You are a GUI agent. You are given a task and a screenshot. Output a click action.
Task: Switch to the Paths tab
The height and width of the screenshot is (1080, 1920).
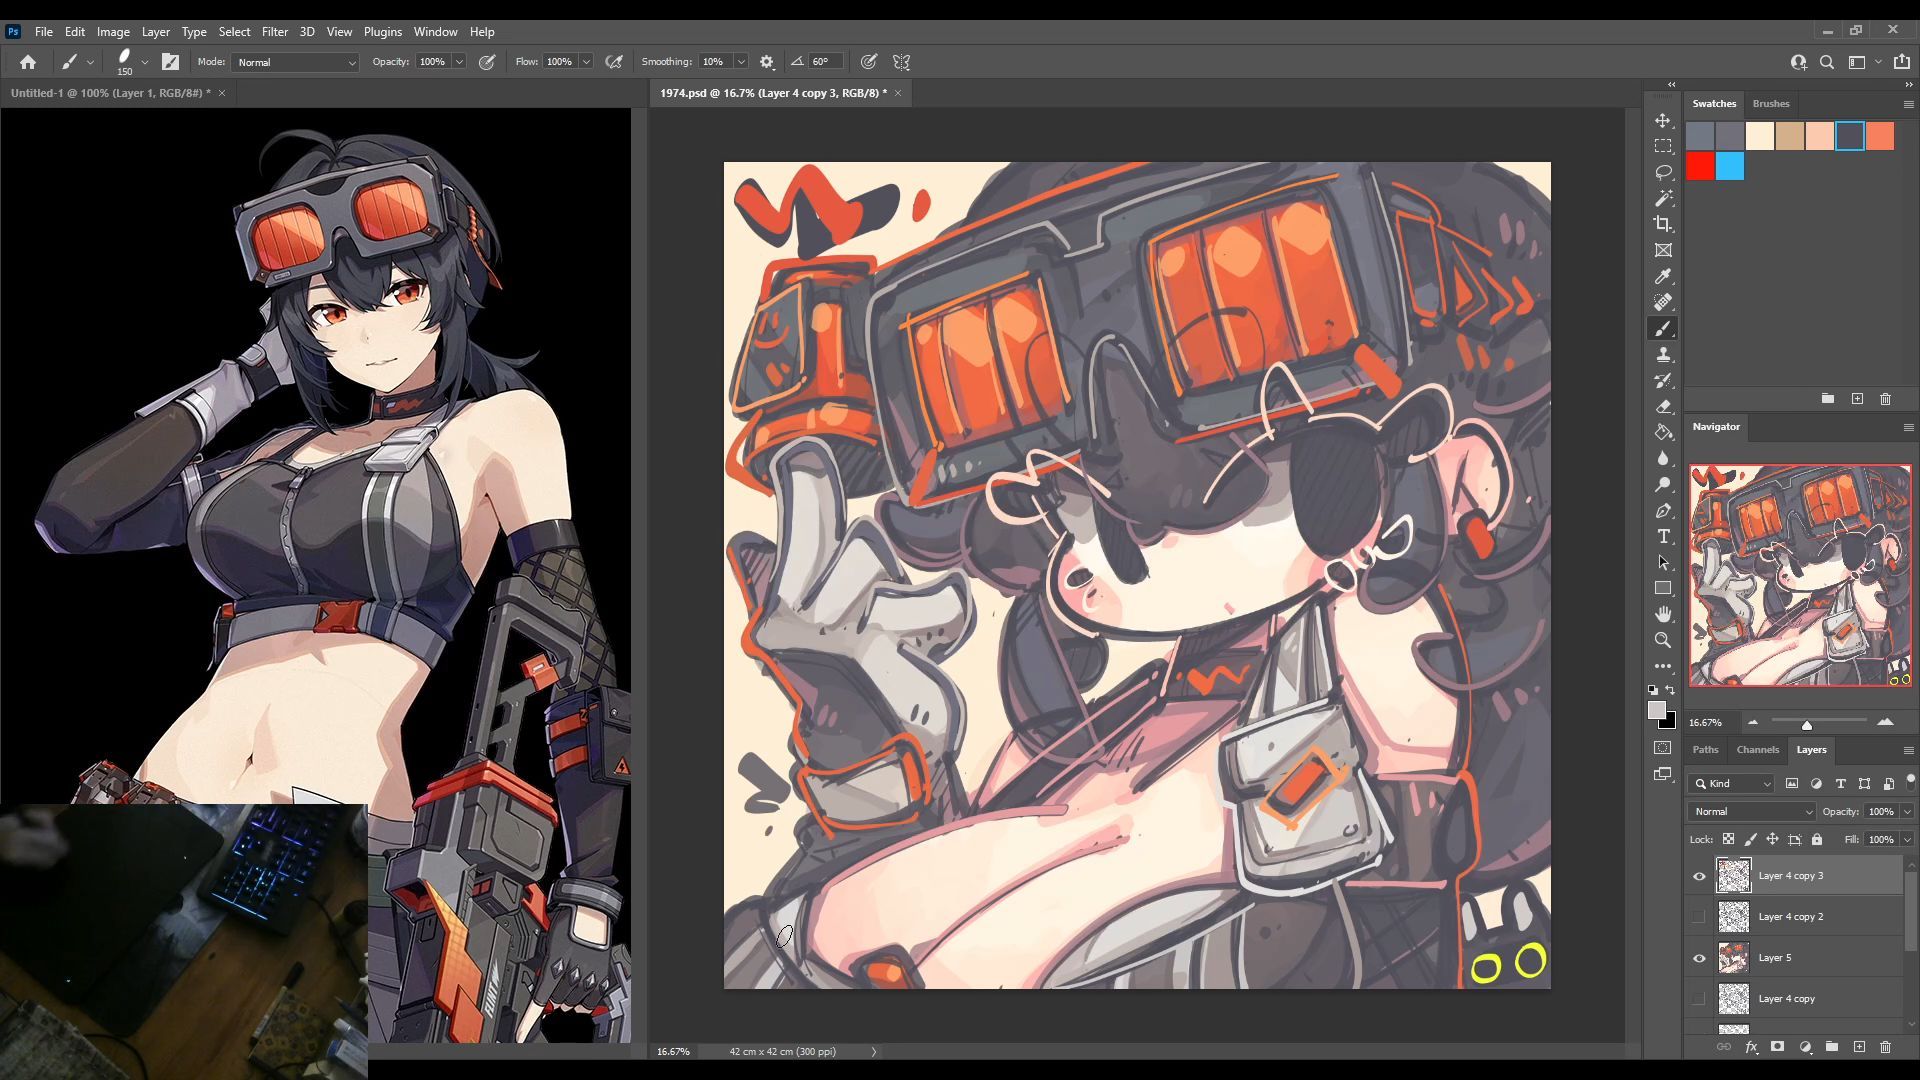point(1705,749)
